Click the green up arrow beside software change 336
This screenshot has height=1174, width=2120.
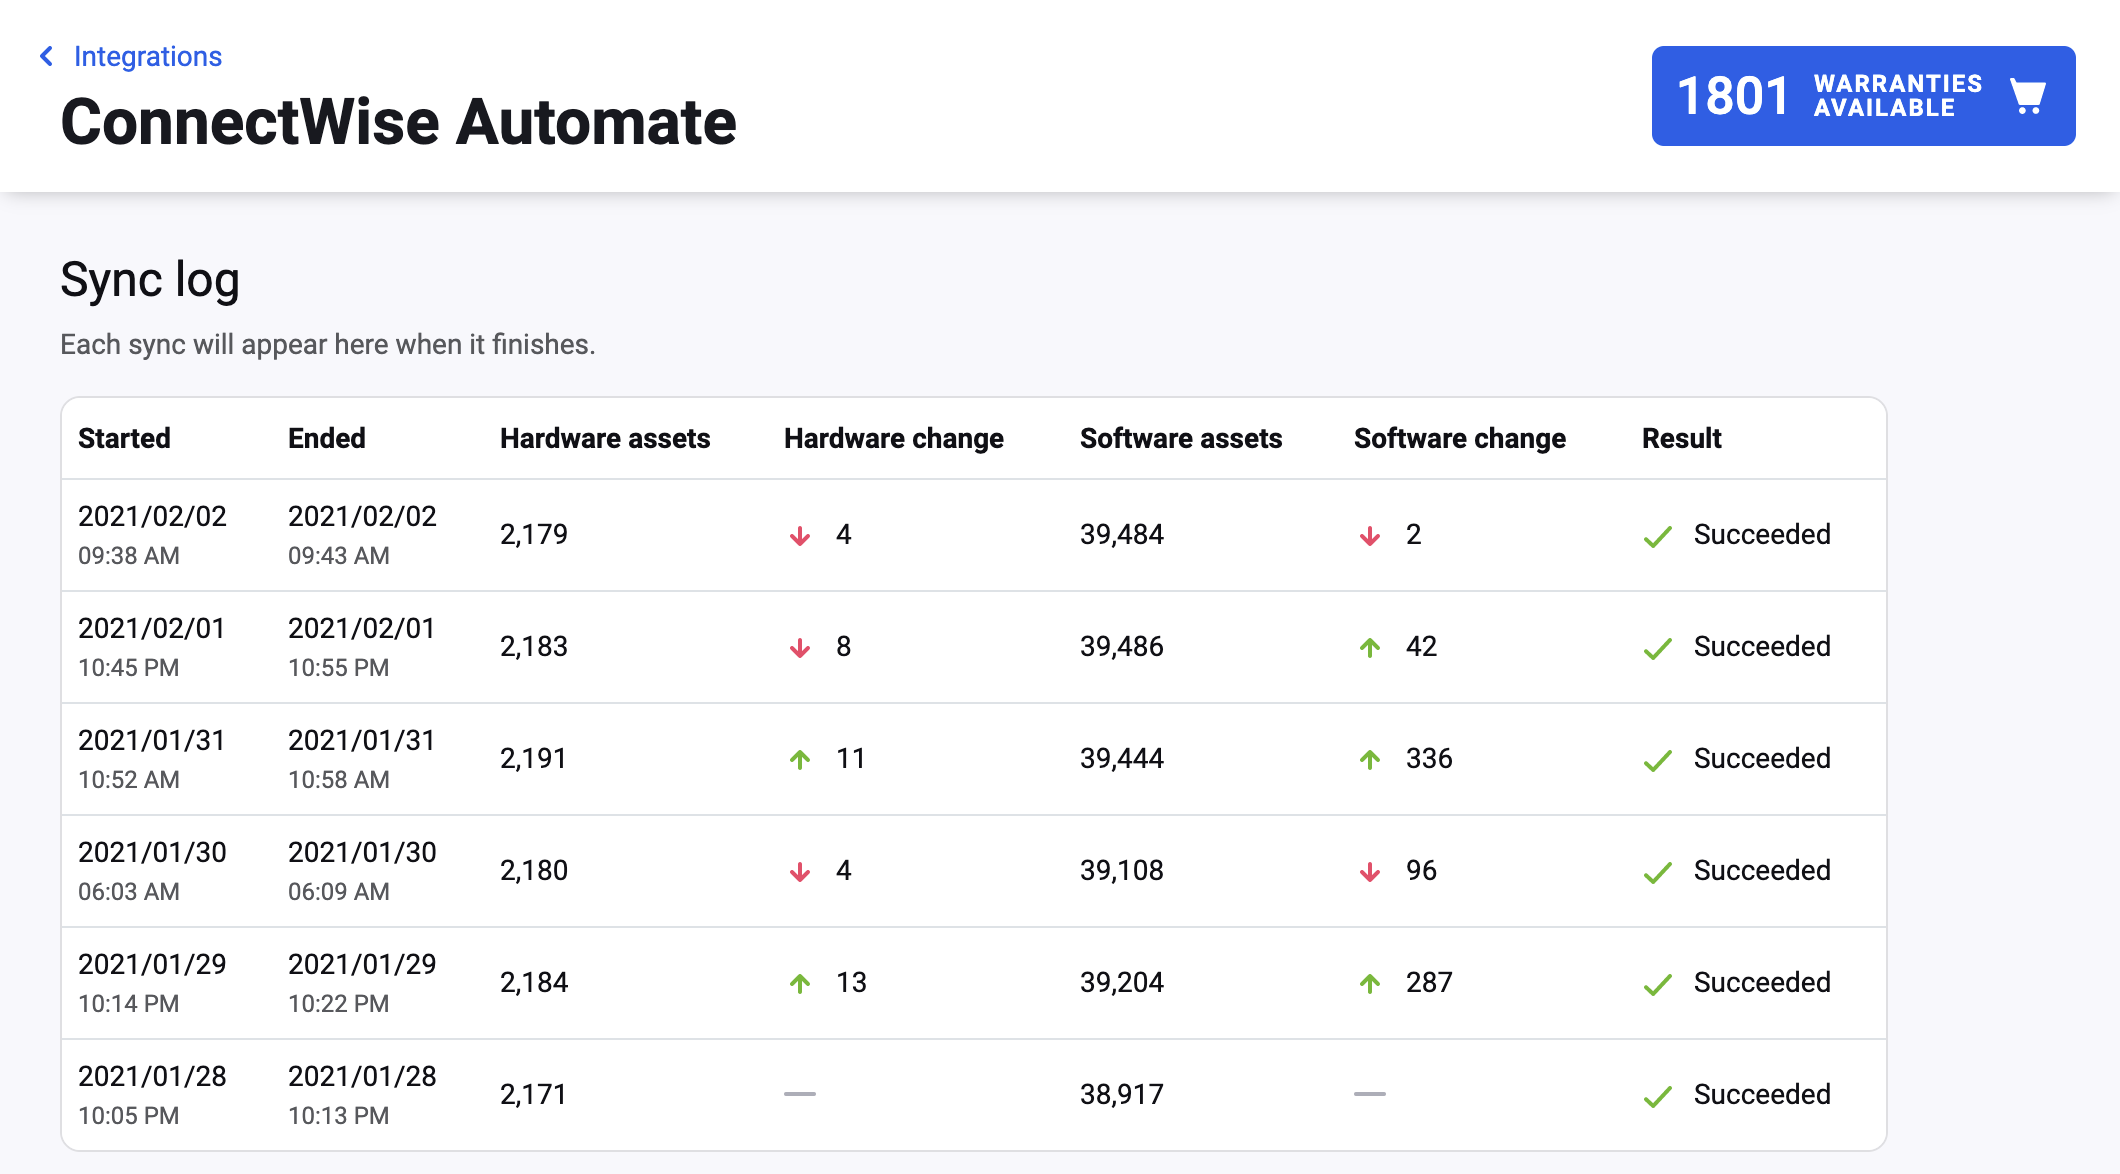(1370, 760)
